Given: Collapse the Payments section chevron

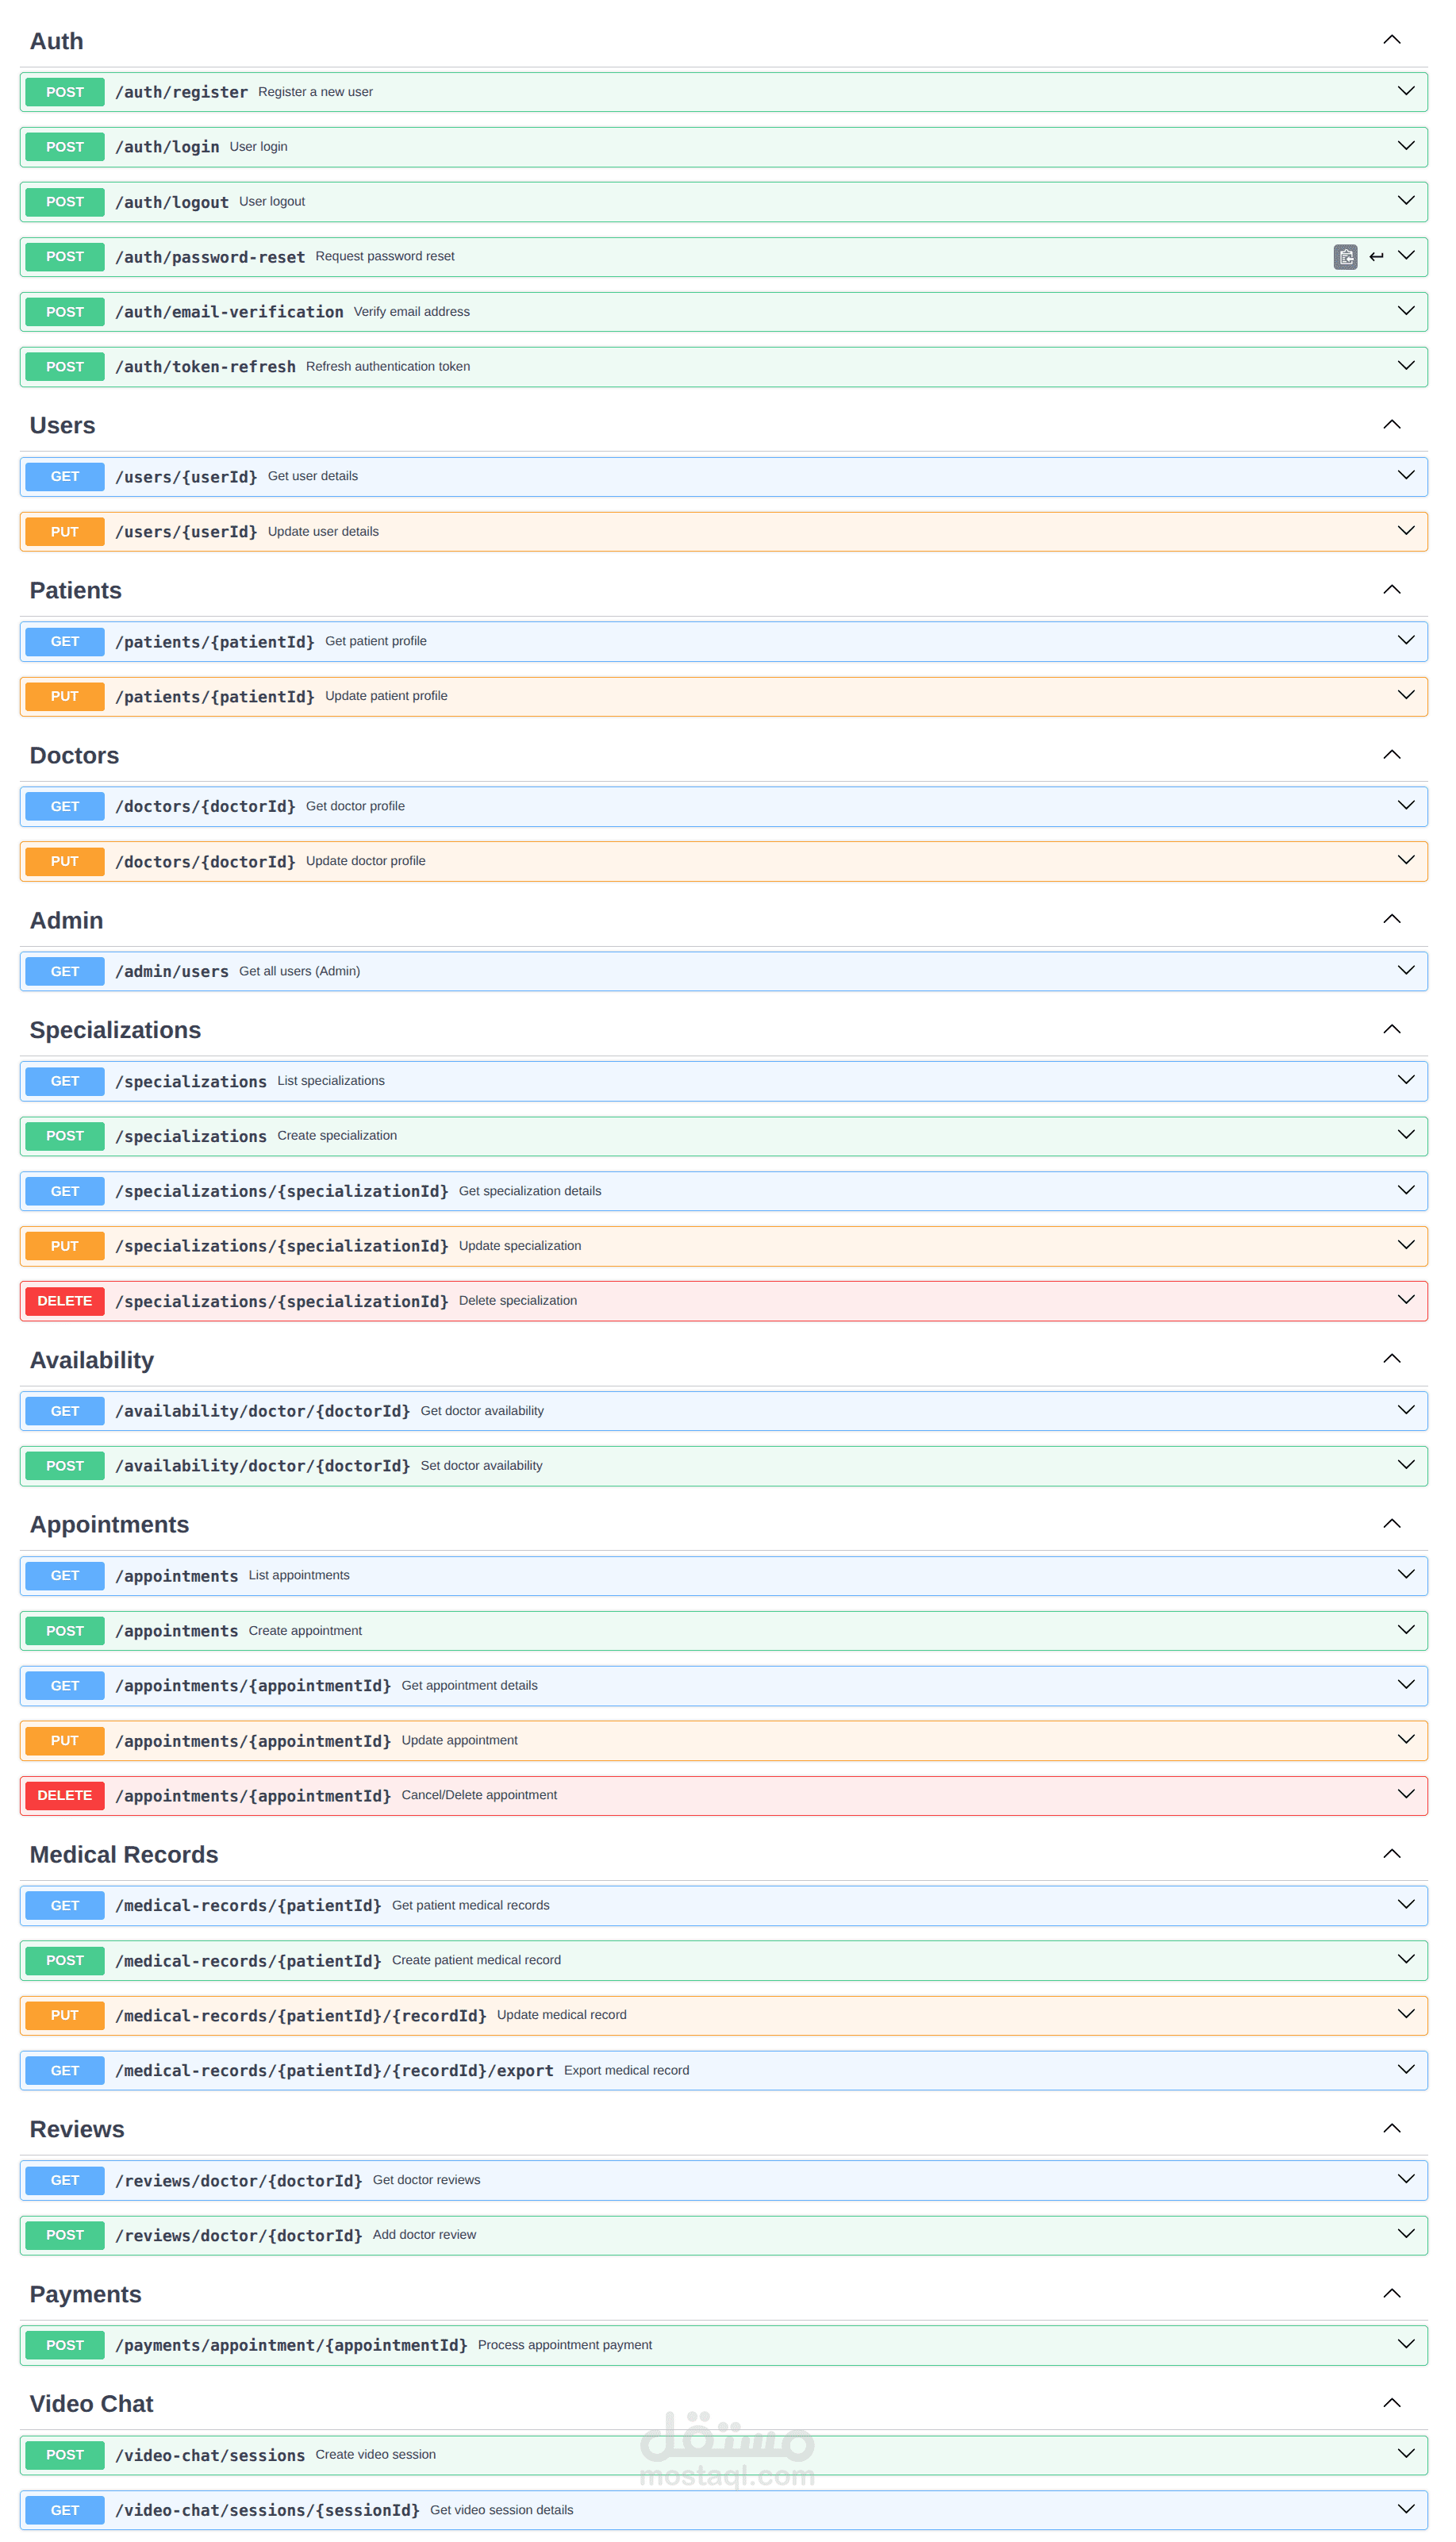Looking at the screenshot, I should tap(1392, 2293).
